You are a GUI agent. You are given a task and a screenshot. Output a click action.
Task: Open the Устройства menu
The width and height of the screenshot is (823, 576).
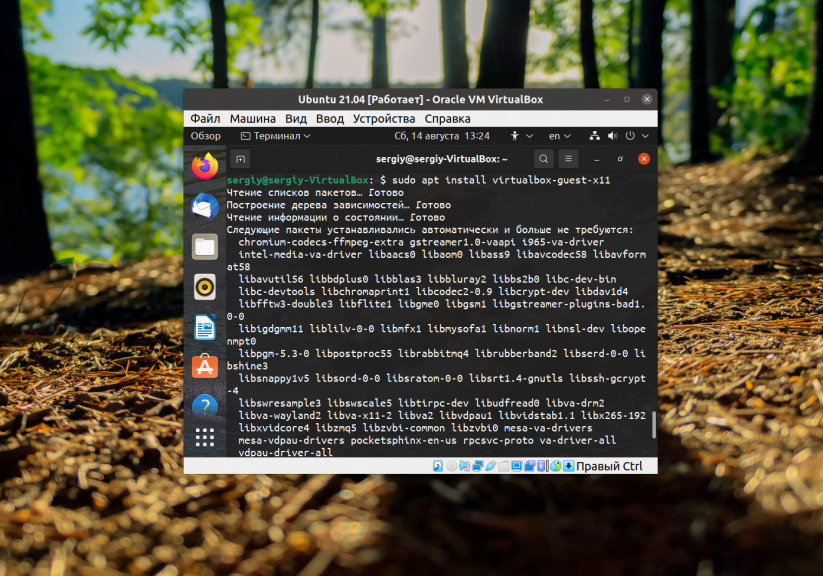(x=384, y=119)
